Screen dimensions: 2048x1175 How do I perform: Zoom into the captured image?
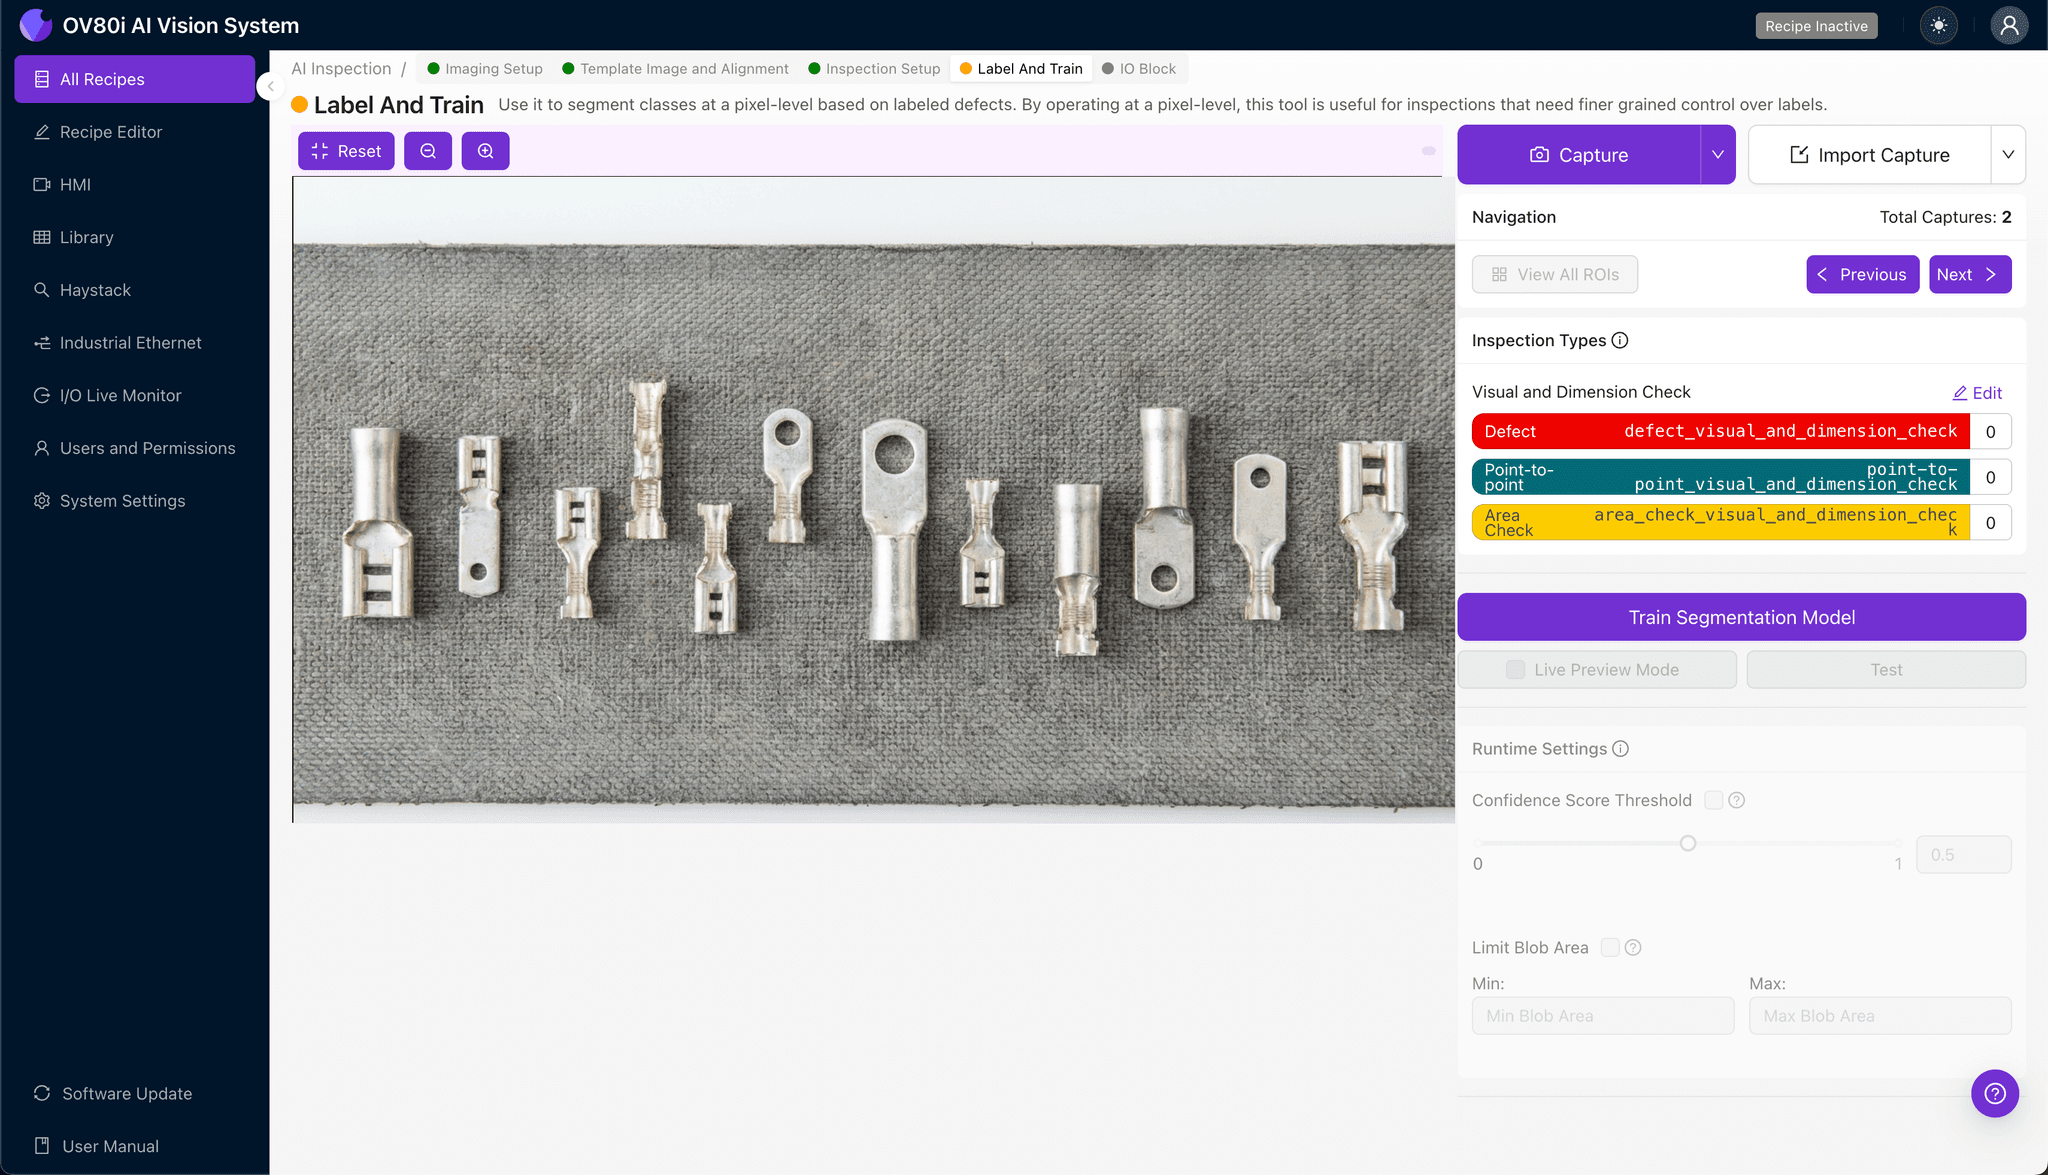tap(486, 150)
